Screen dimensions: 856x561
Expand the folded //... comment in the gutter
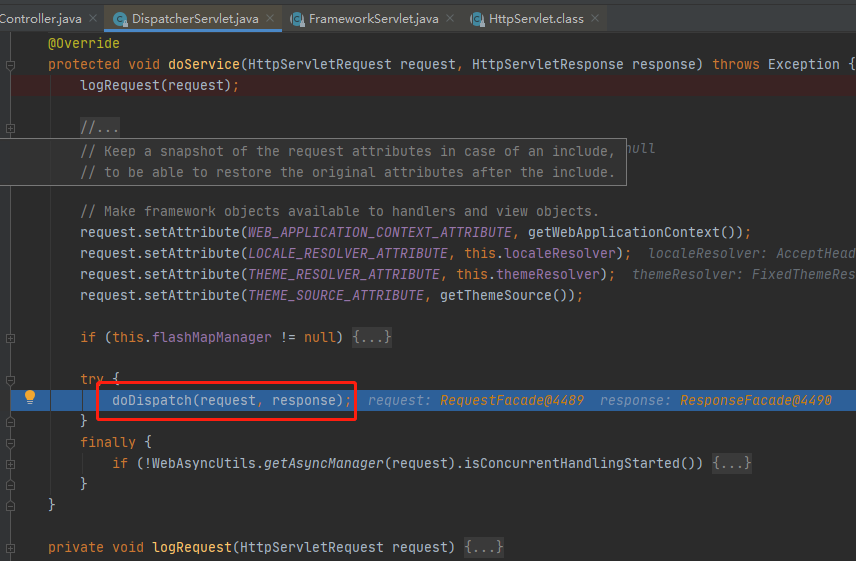click(x=10, y=129)
